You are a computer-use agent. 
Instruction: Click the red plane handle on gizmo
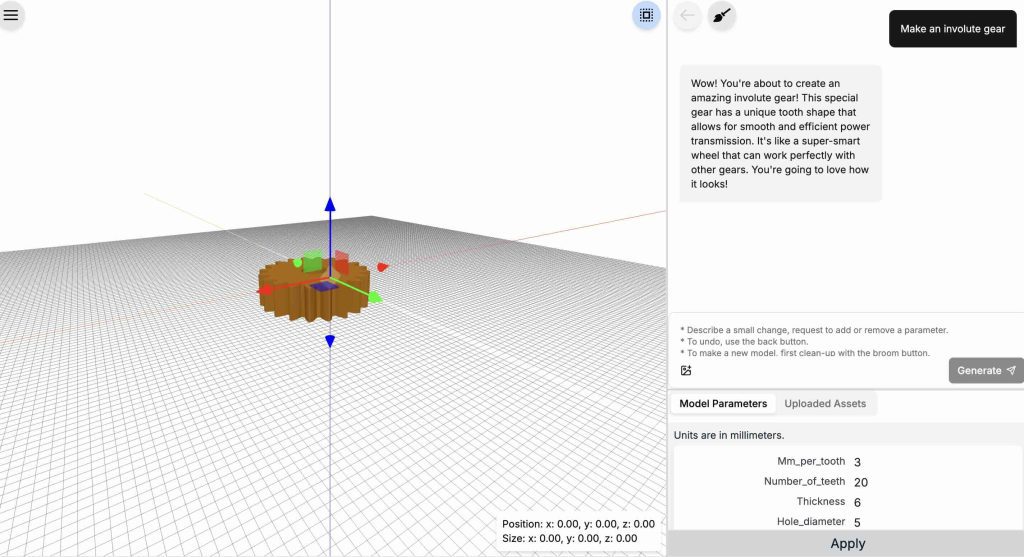pyautogui.click(x=341, y=263)
